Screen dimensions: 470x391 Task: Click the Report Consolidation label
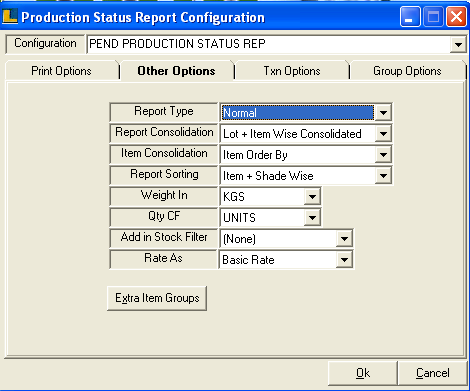[164, 133]
